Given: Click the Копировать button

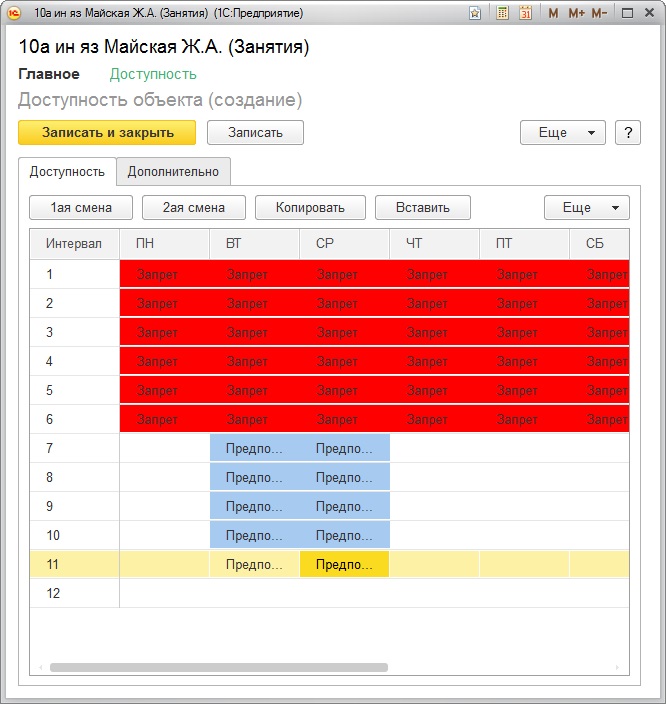Looking at the screenshot, I should pos(310,207).
